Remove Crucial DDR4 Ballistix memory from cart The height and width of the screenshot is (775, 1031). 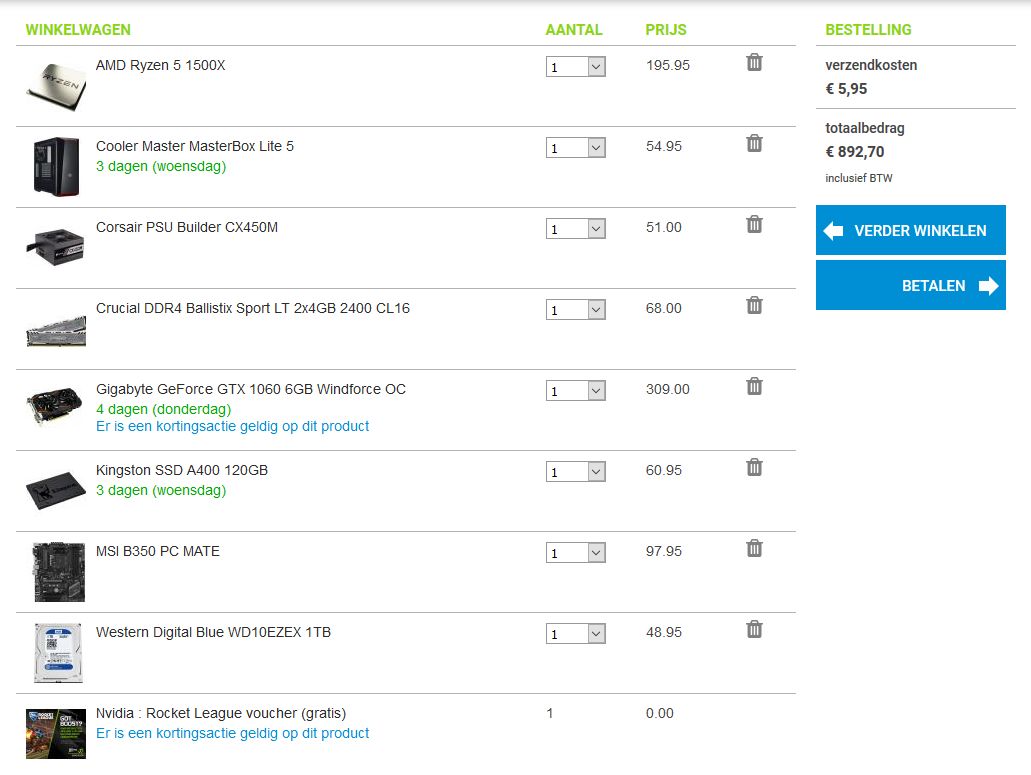coord(754,306)
